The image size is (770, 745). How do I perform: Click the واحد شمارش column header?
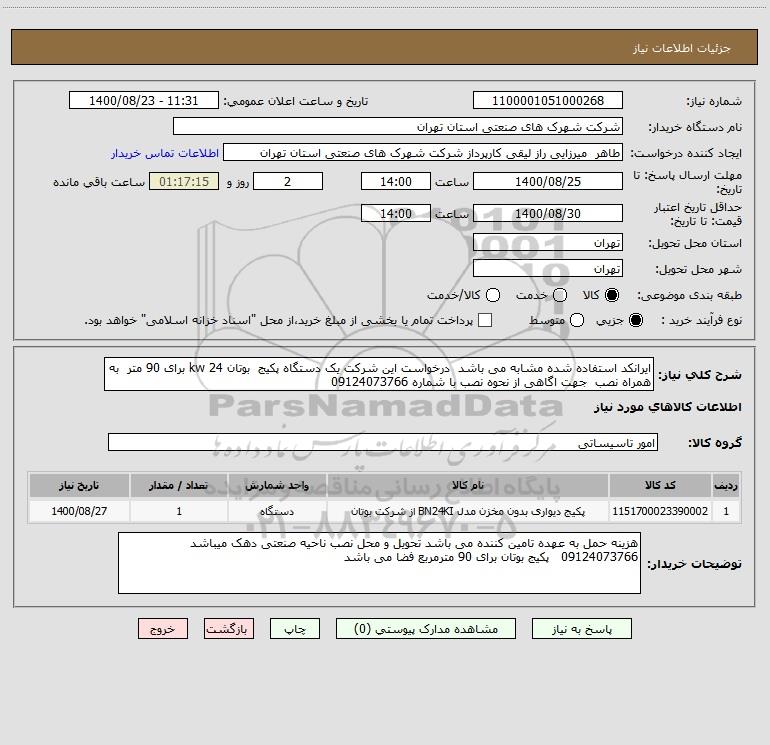click(277, 485)
